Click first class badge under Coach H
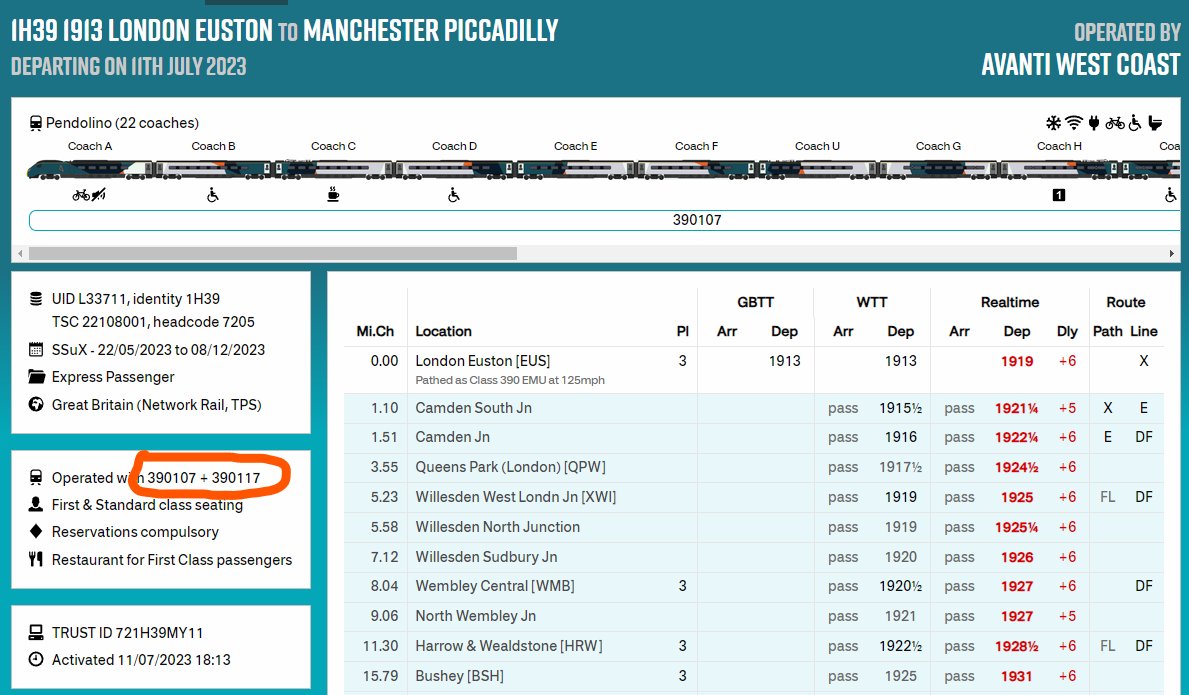The height and width of the screenshot is (695, 1189). click(1059, 196)
